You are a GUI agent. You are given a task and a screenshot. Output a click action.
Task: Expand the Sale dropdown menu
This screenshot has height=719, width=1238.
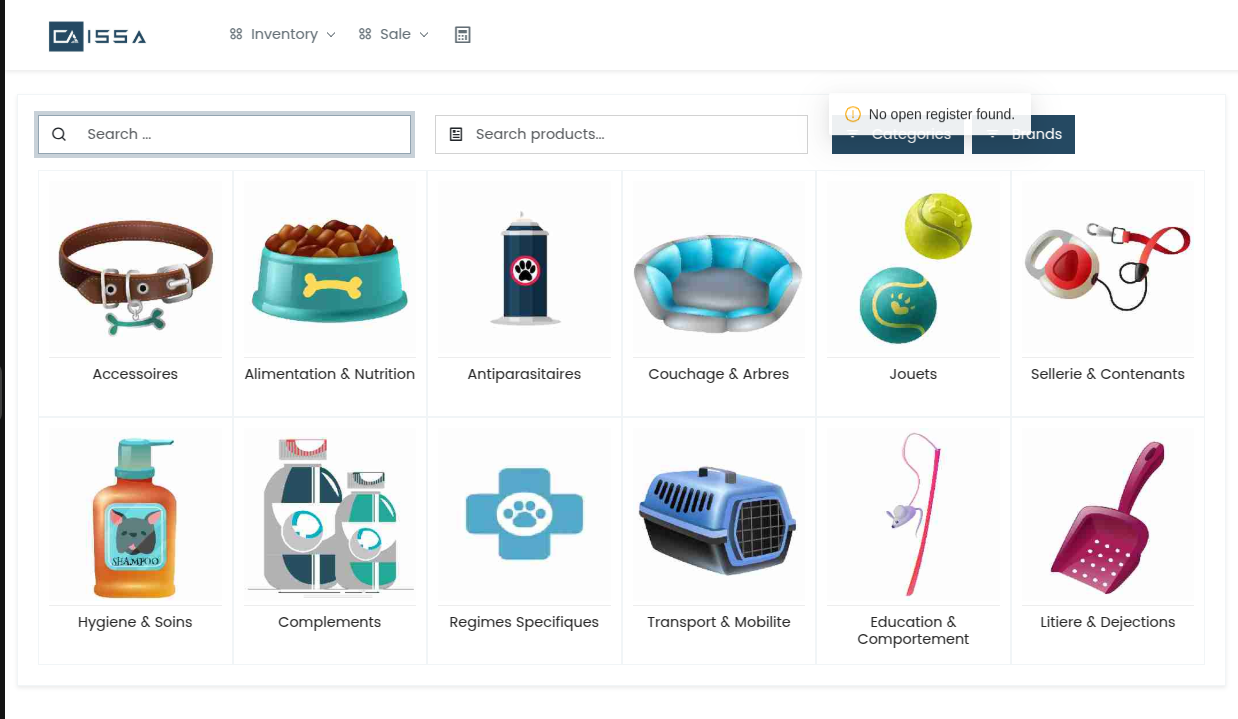point(394,34)
